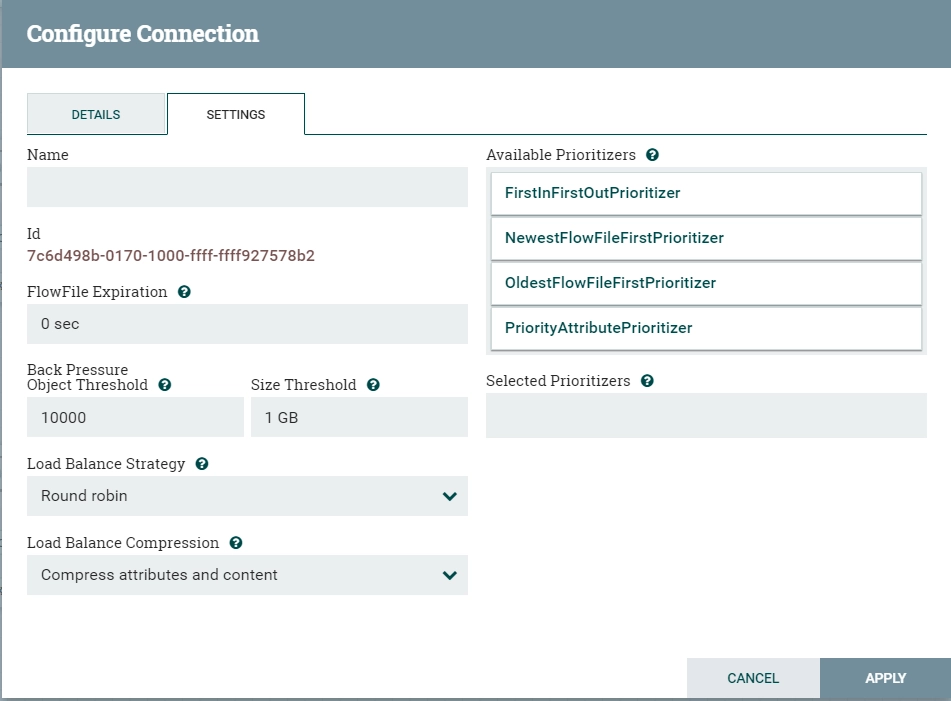Click the Load Balance Strategy help icon

[x=202, y=464]
